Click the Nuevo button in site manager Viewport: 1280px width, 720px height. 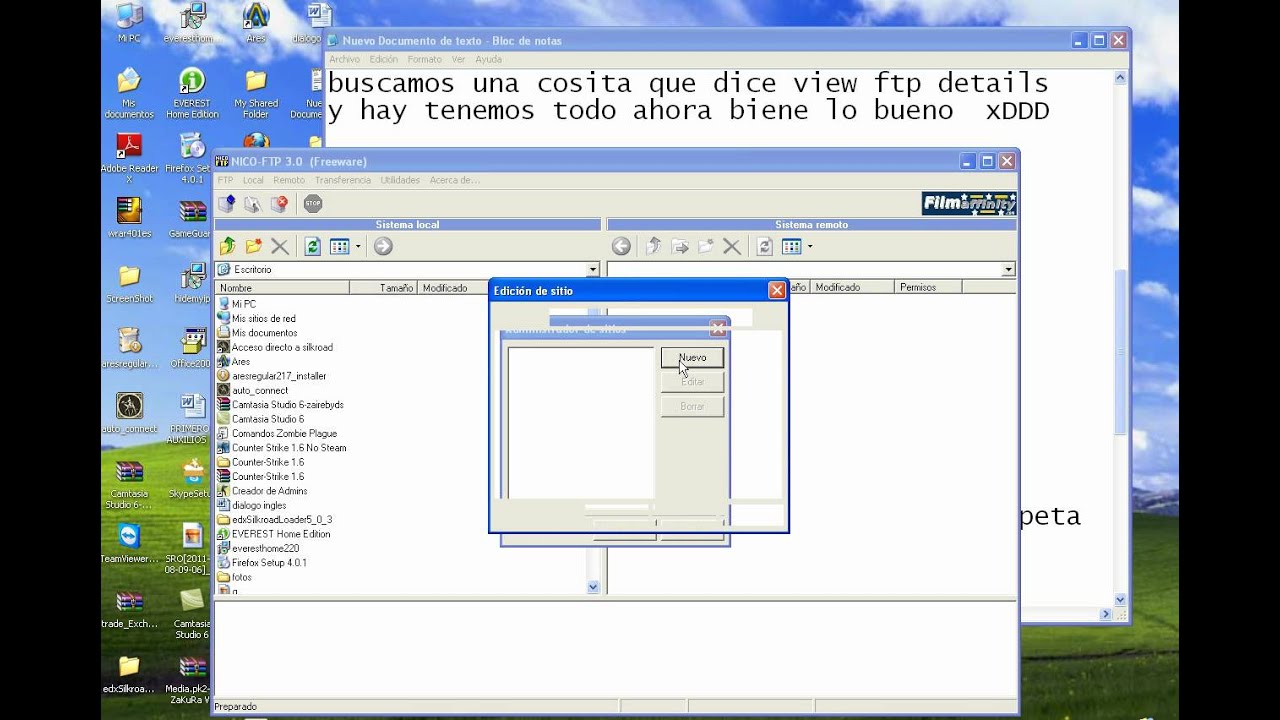pos(692,357)
